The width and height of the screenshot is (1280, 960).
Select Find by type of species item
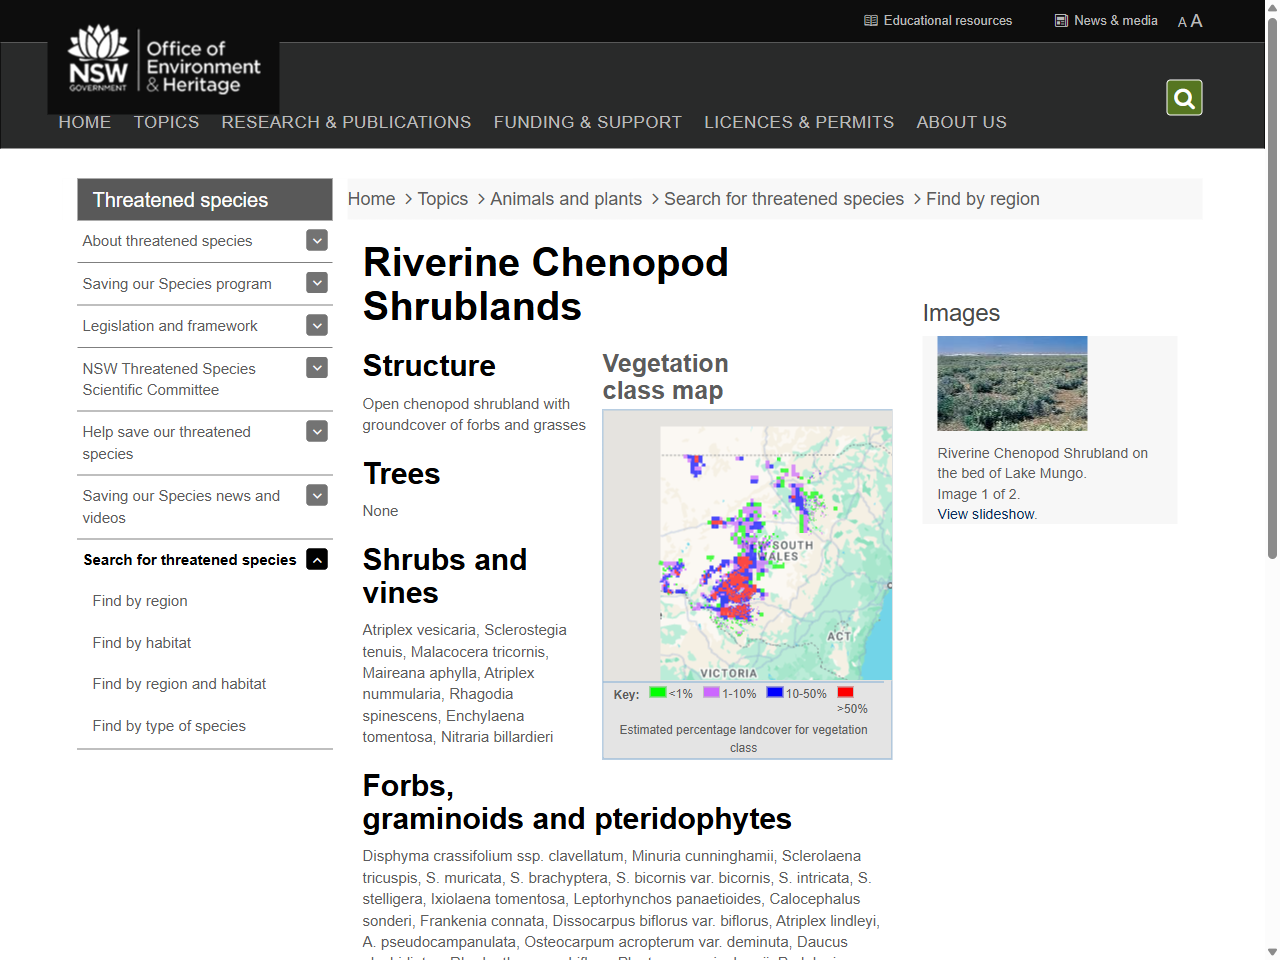pos(169,726)
